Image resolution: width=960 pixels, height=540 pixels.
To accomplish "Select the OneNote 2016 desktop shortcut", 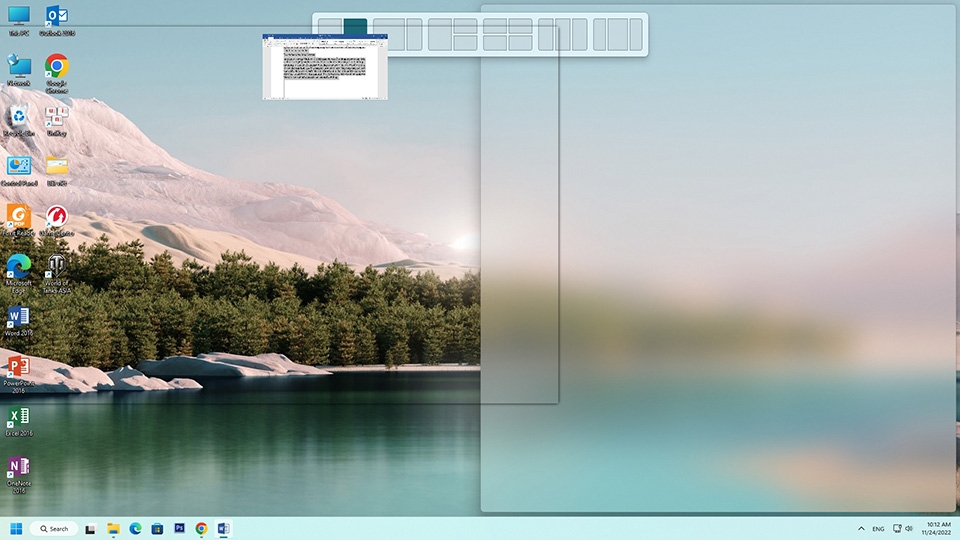I will (18, 474).
